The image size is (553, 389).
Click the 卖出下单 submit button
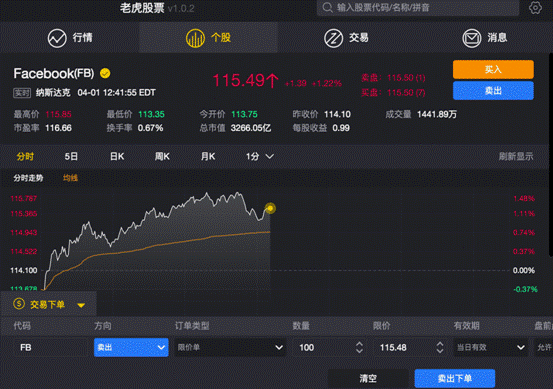pos(455,379)
